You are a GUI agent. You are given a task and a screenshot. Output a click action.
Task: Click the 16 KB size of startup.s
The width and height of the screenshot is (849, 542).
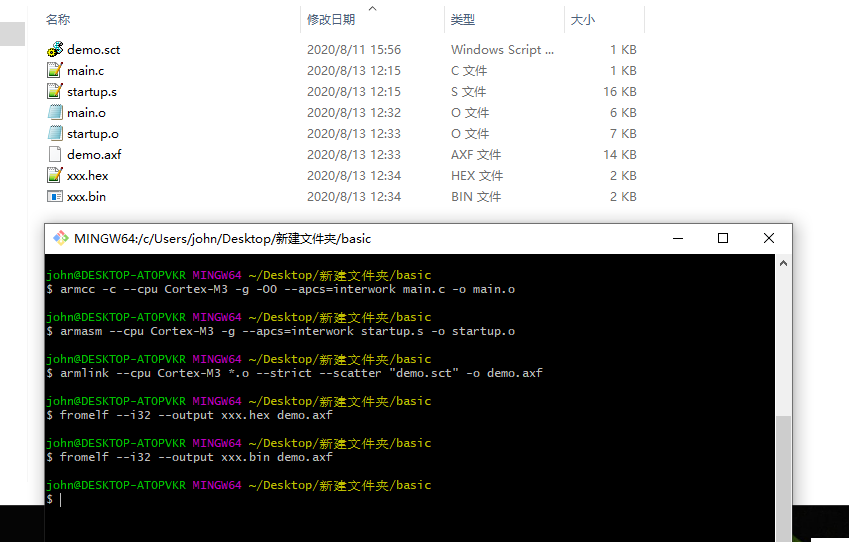(x=620, y=92)
